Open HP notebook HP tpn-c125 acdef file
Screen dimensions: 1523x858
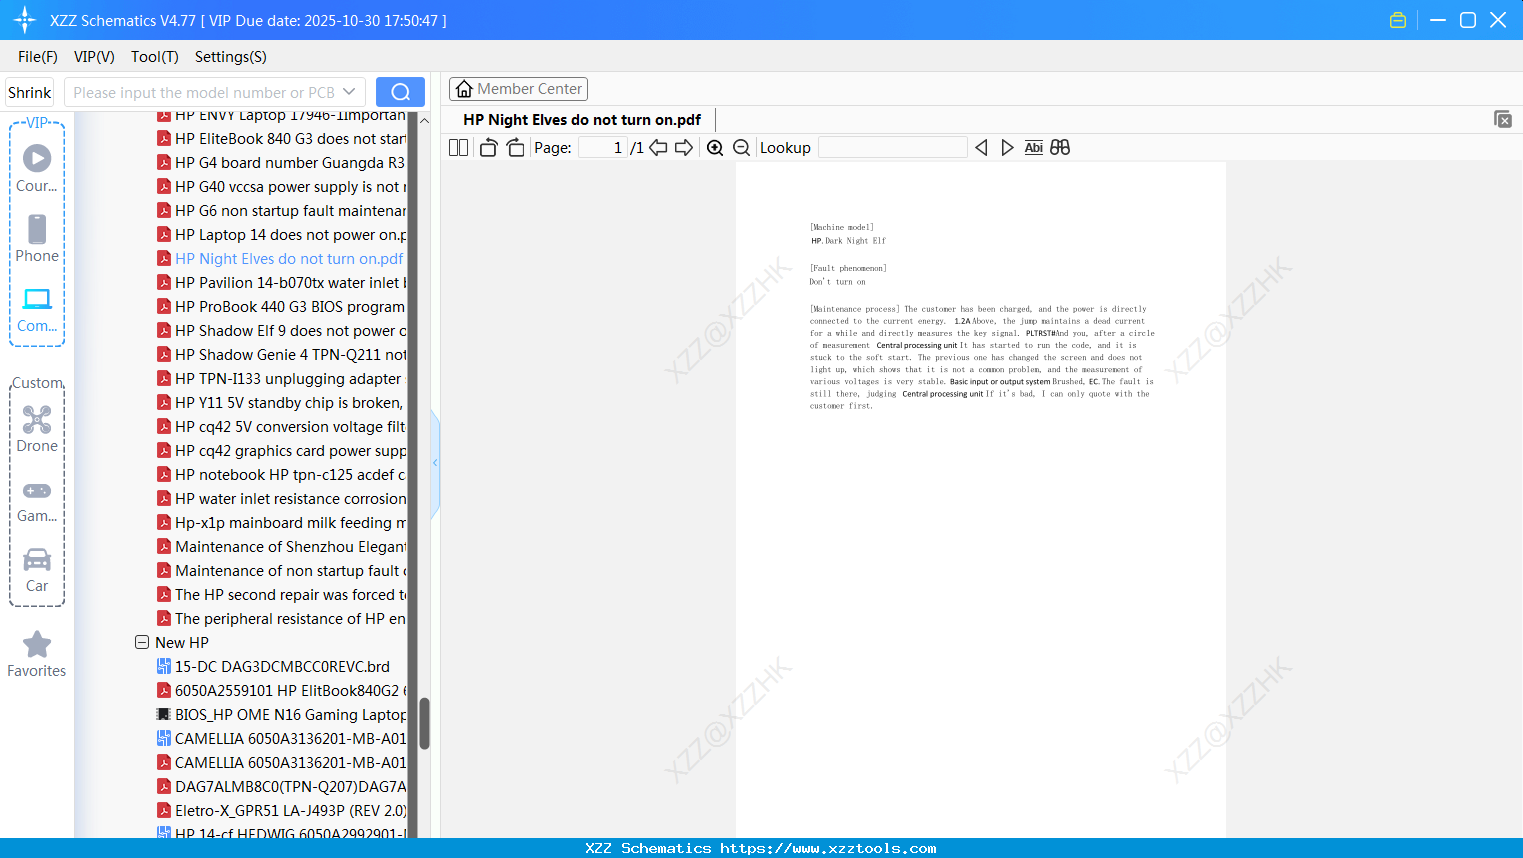coord(282,475)
